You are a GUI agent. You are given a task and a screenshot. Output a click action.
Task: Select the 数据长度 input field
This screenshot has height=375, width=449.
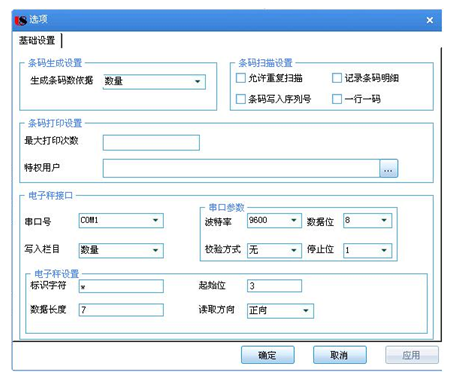(x=121, y=310)
